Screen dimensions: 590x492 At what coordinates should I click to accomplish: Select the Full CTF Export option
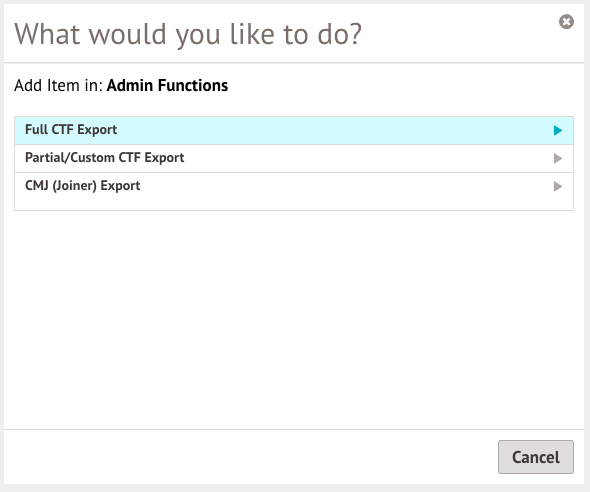[x=294, y=131]
